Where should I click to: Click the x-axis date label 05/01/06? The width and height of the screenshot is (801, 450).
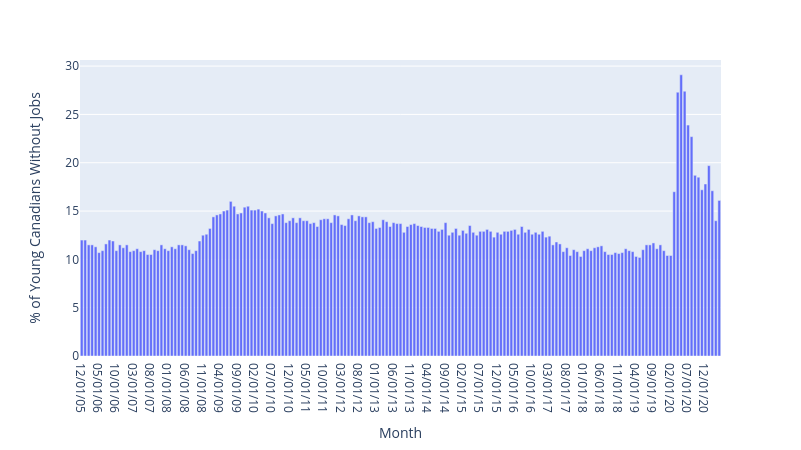click(98, 388)
